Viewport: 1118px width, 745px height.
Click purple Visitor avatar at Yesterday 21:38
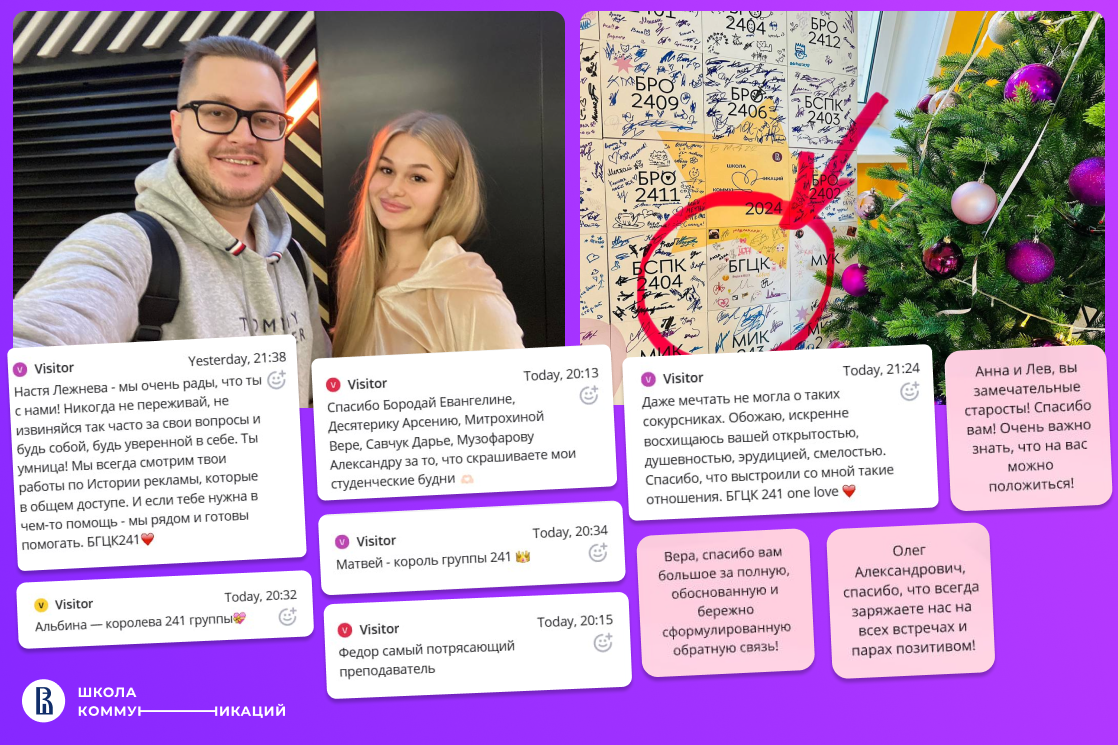20,369
